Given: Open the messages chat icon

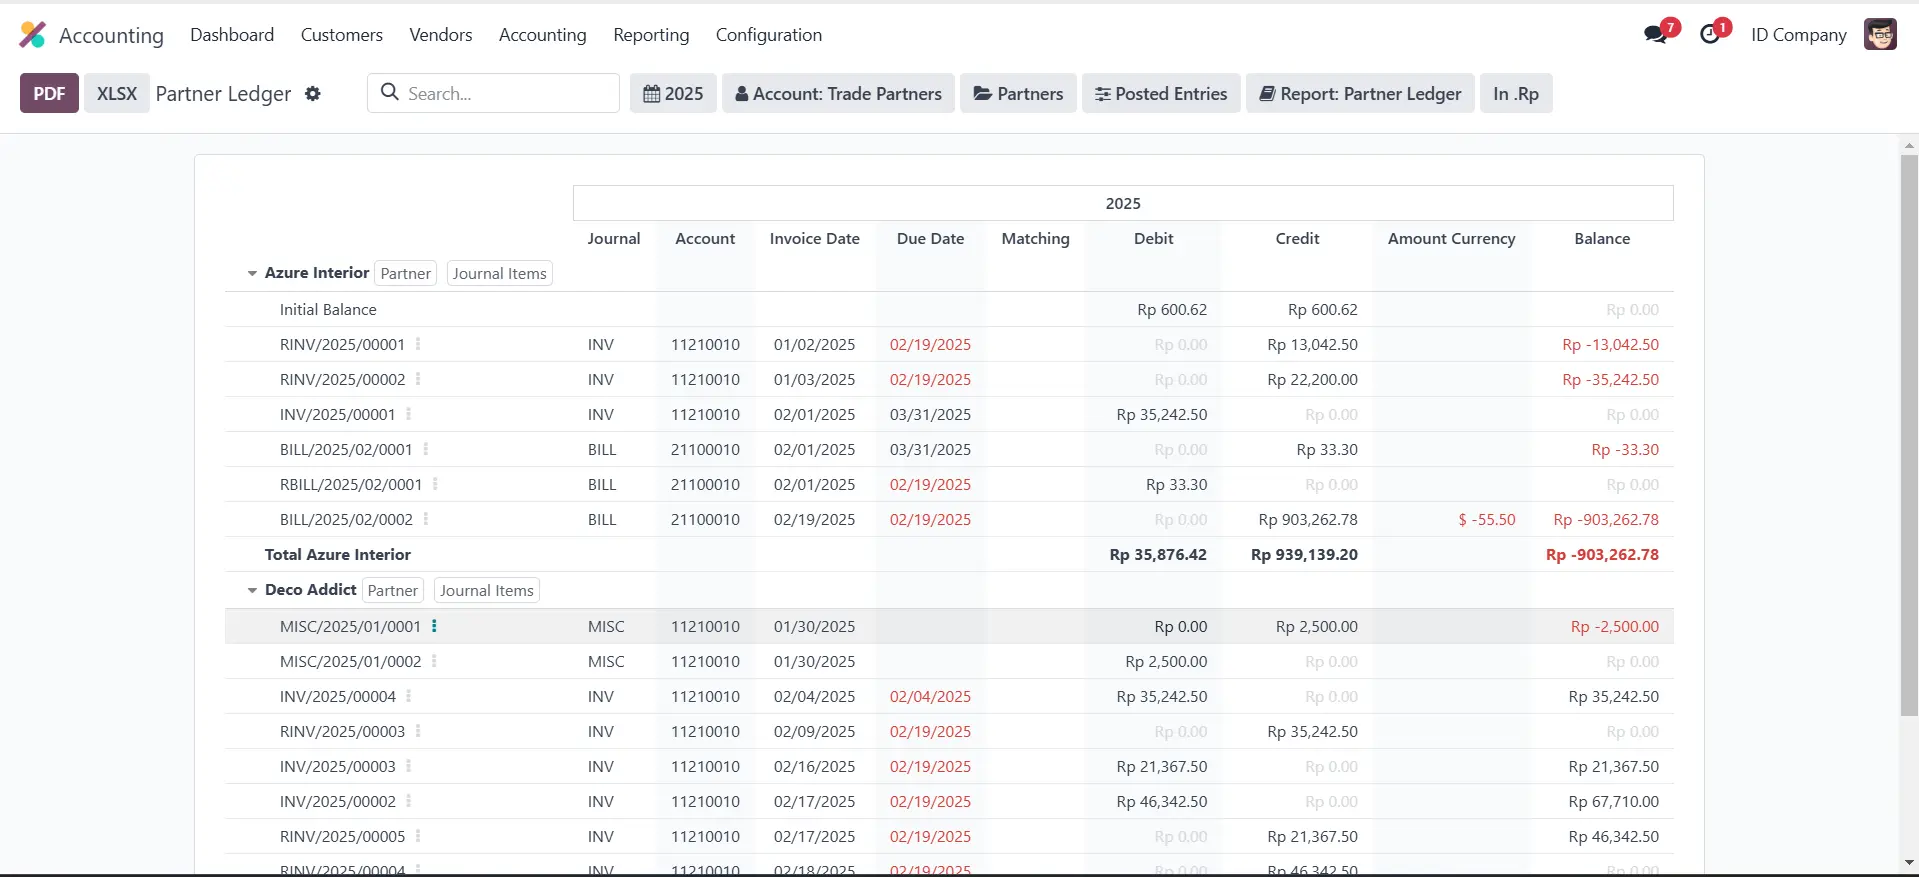Looking at the screenshot, I should tap(1656, 34).
